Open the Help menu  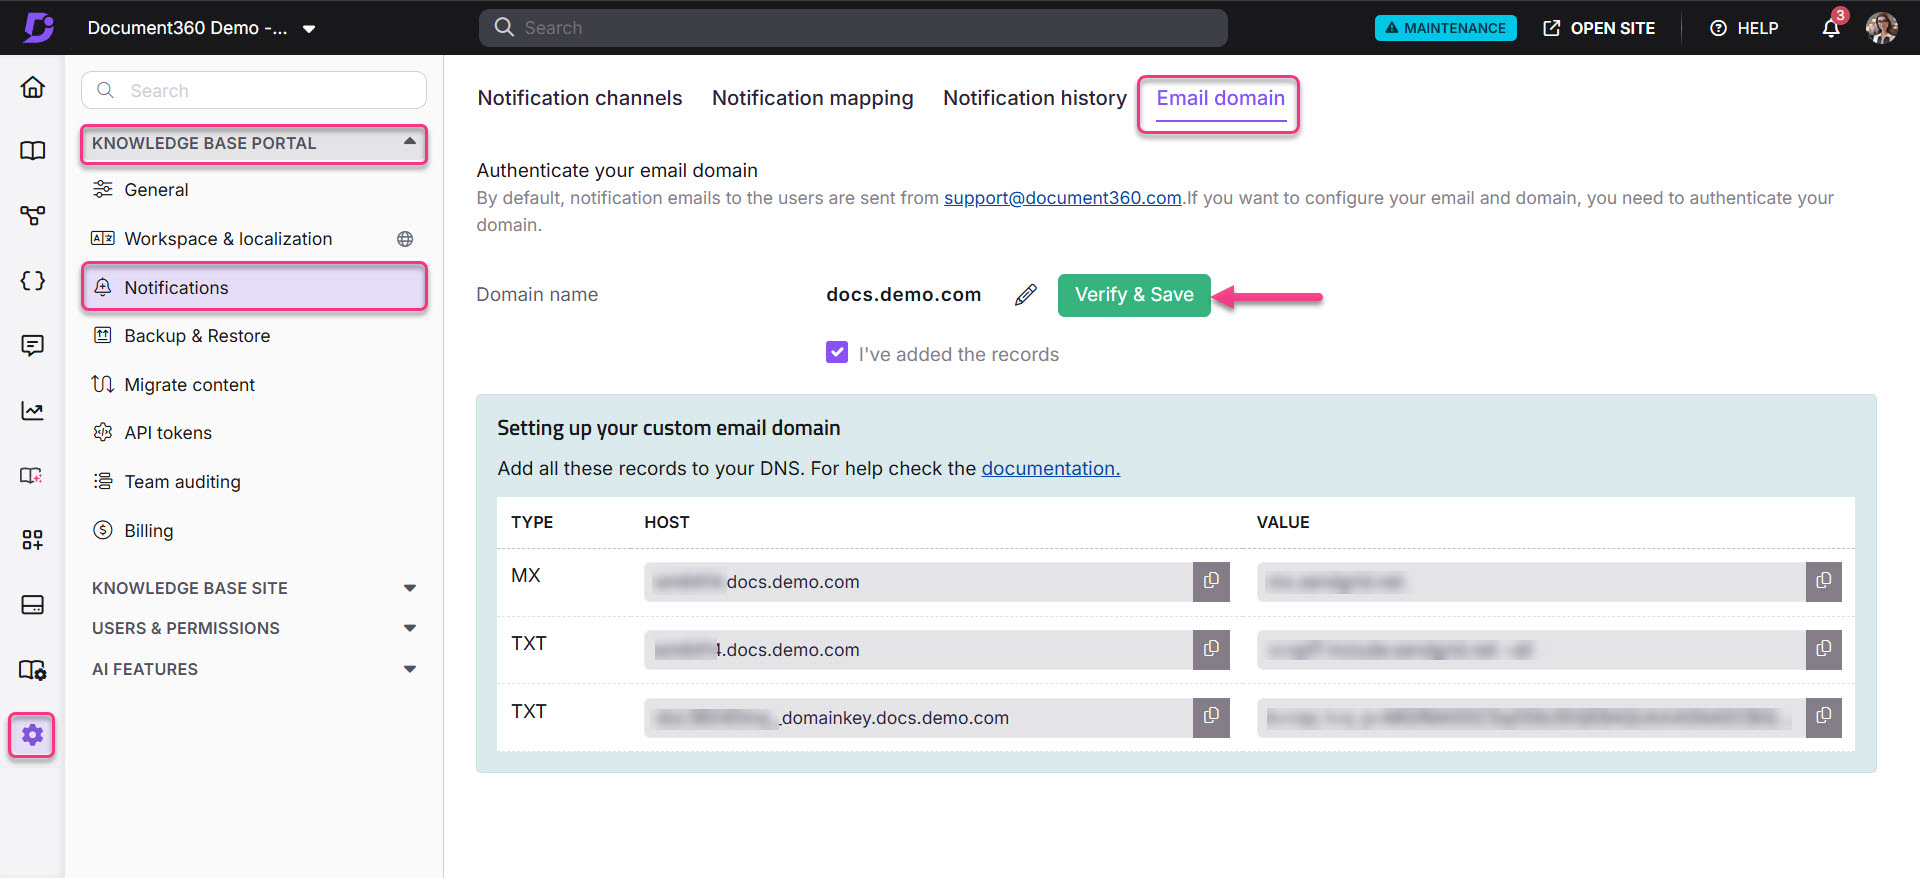tap(1744, 28)
